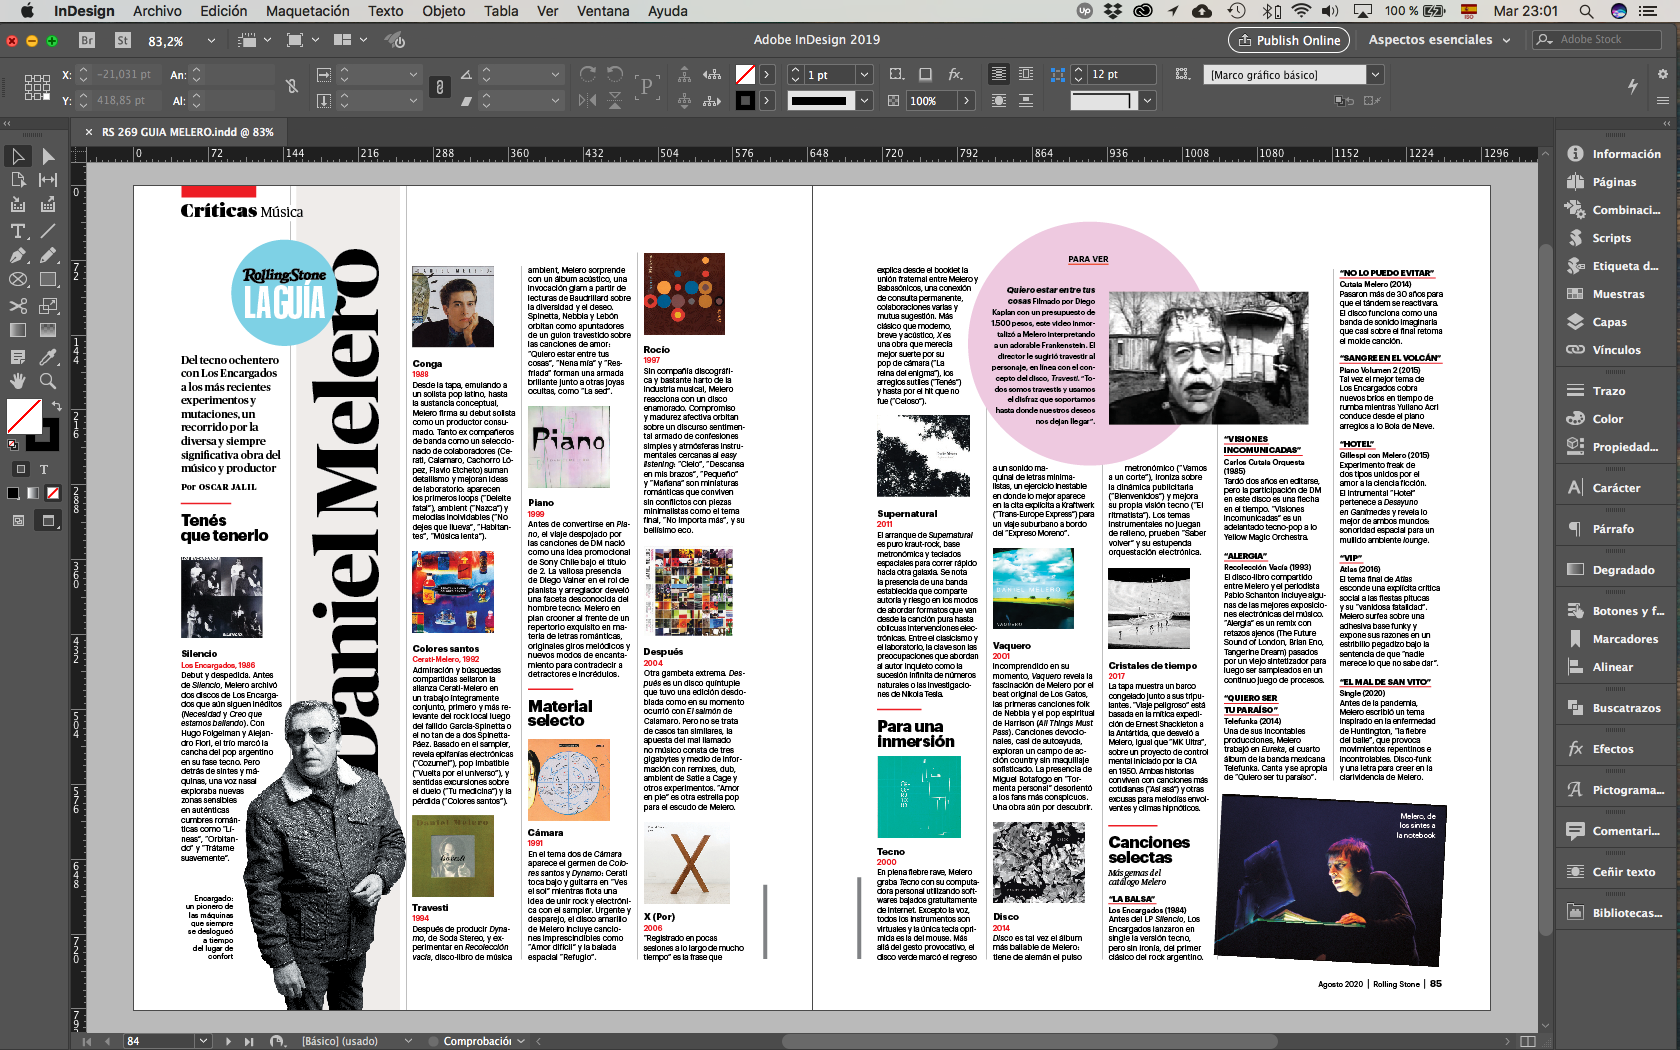
Task: Open Control panel settings gear
Action: (x=1662, y=74)
